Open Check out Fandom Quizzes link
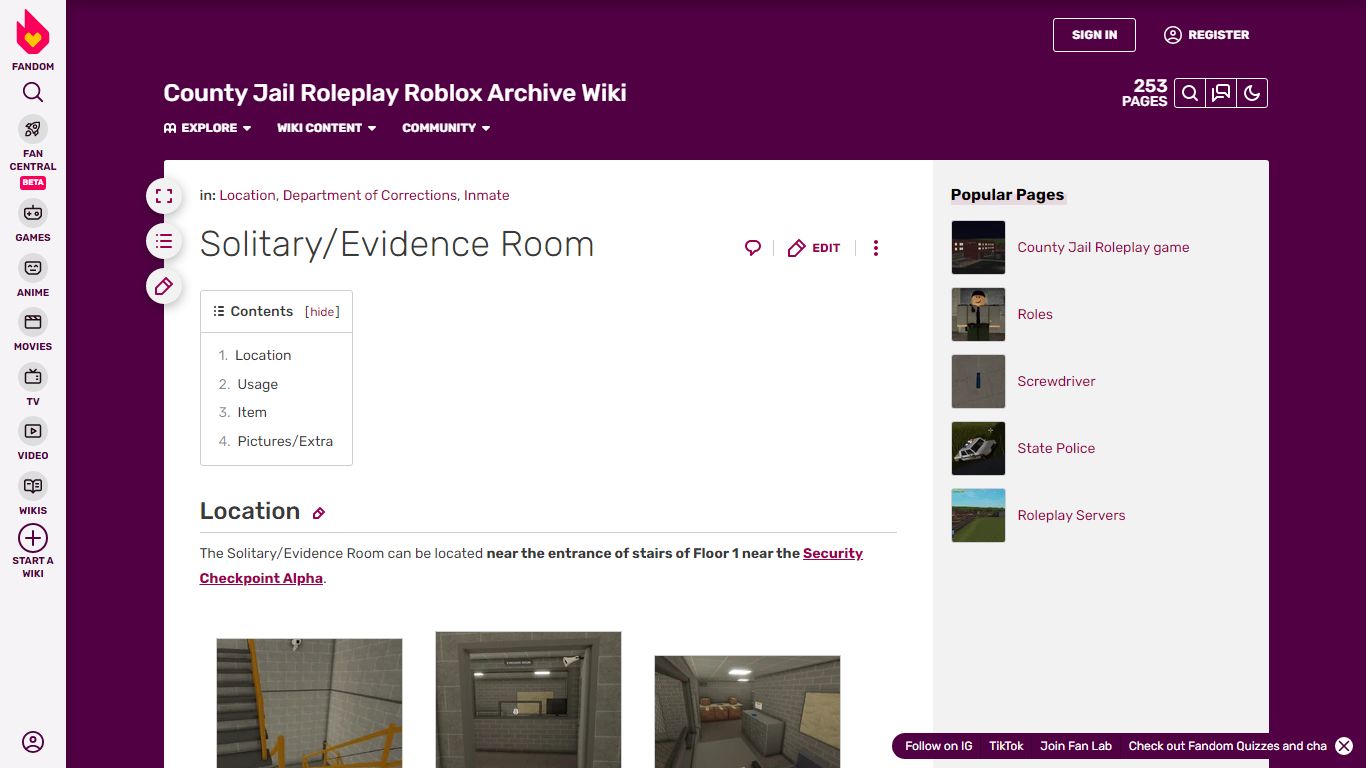This screenshot has height=768, width=1366. (1227, 746)
